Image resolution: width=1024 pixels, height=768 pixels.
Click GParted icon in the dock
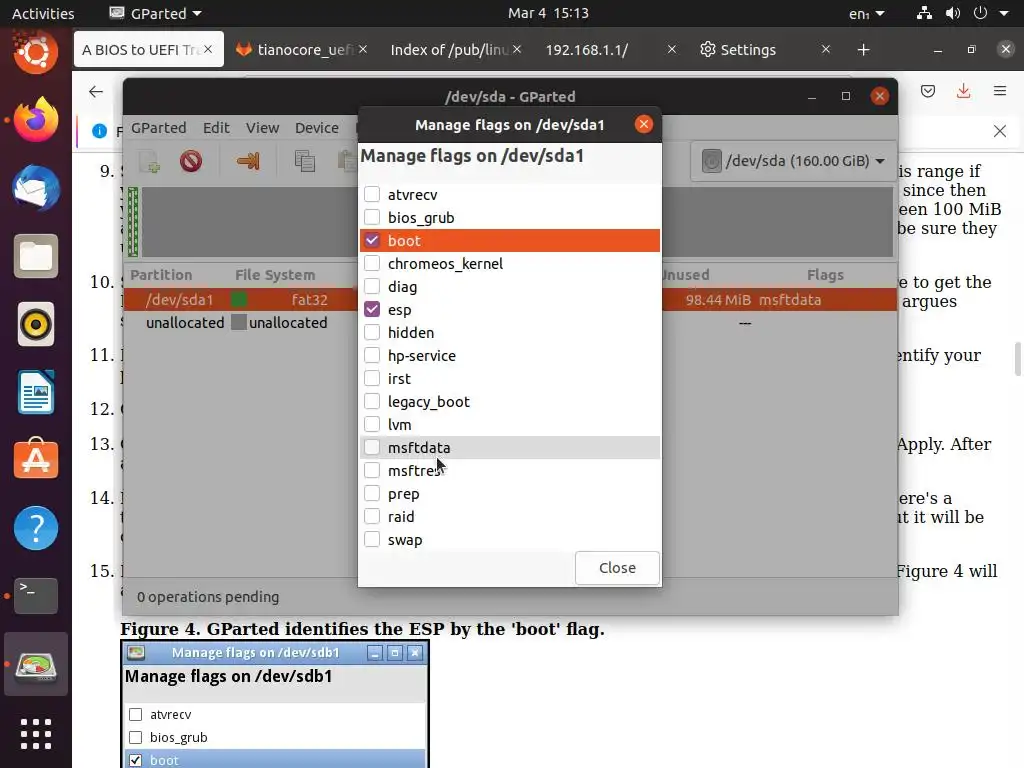pos(35,665)
